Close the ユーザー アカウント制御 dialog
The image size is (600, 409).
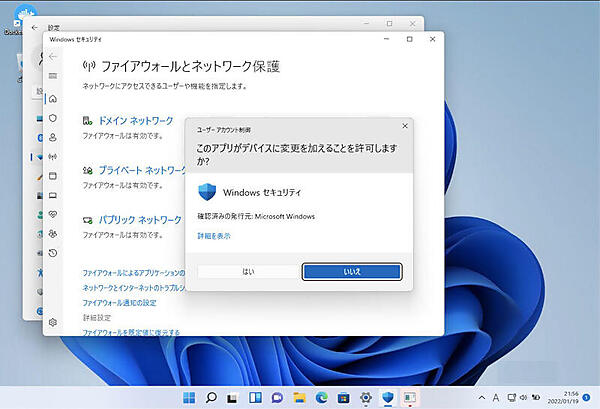404,126
